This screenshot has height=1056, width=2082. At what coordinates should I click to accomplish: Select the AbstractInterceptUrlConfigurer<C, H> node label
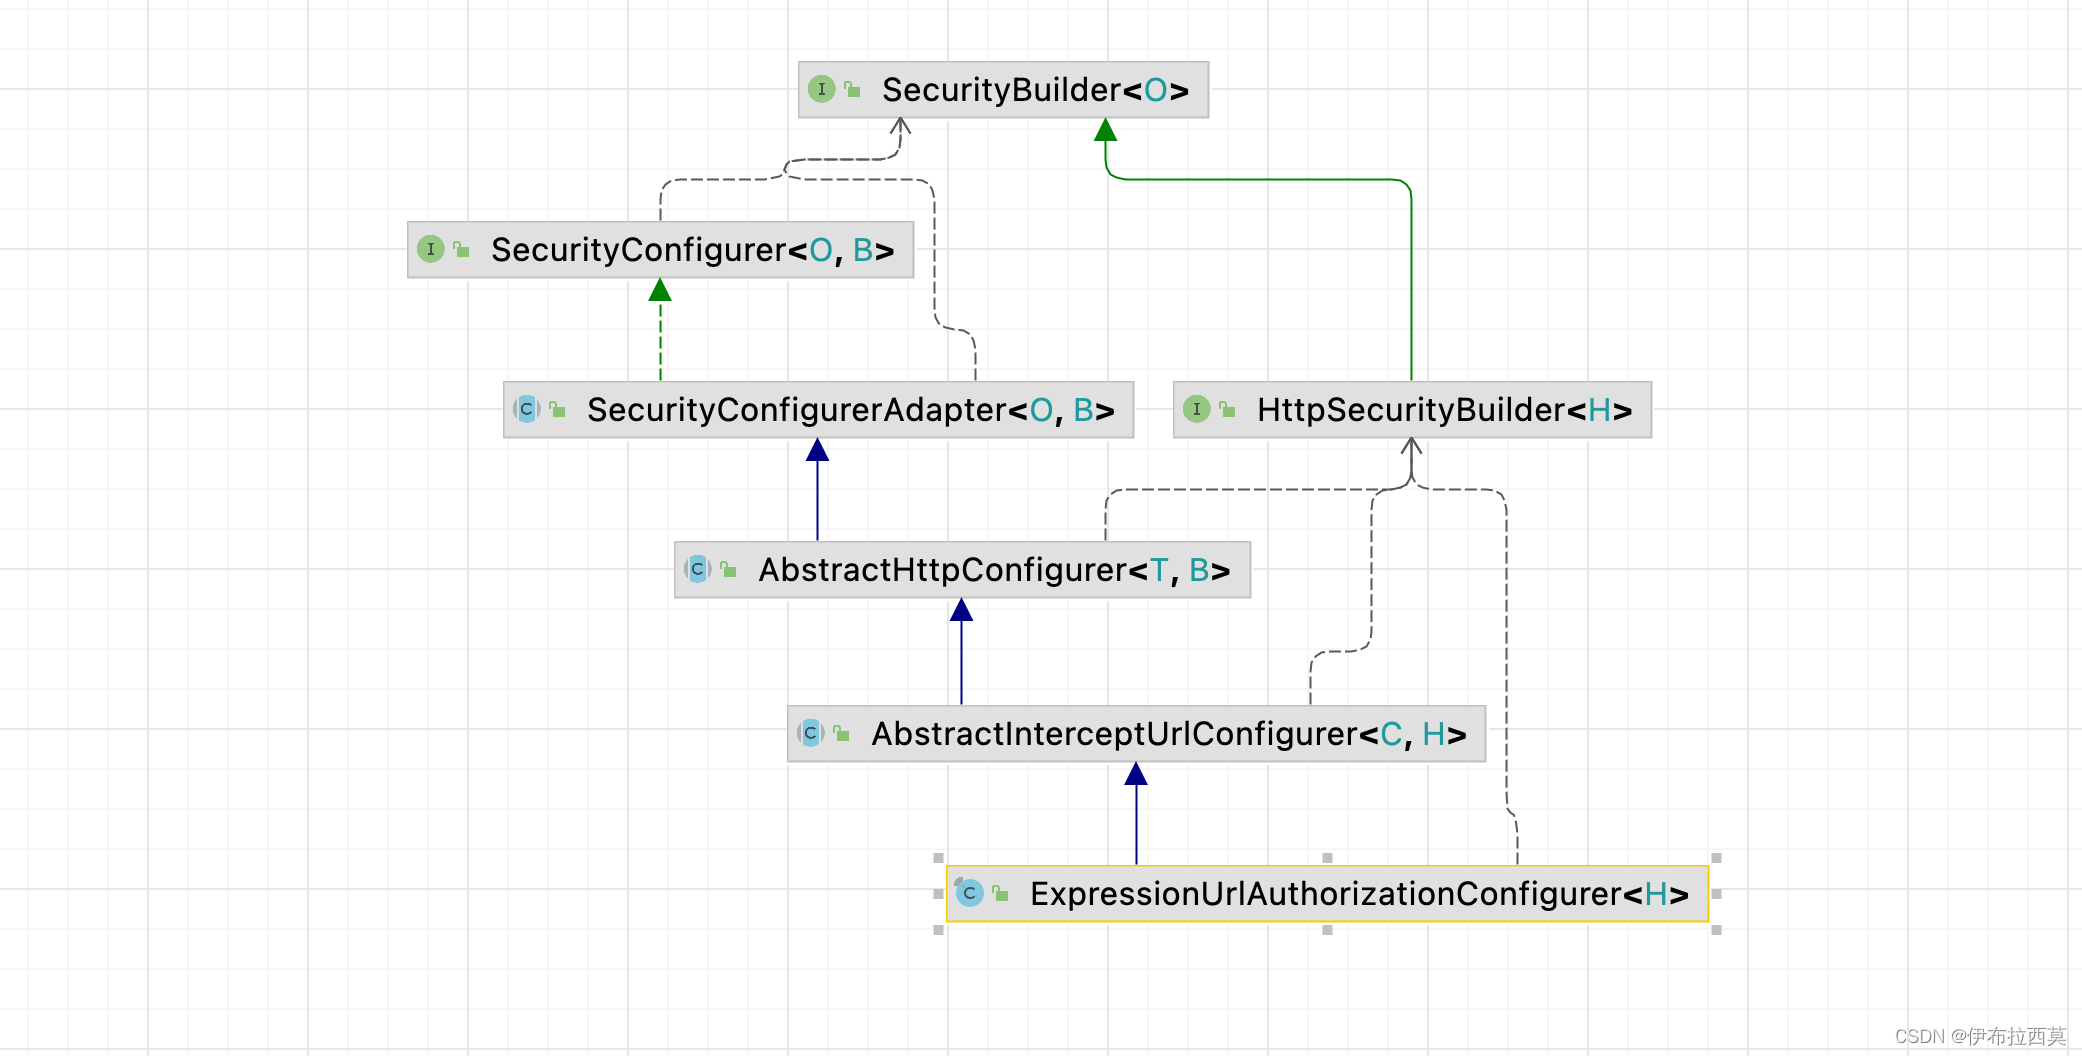[x=1169, y=734]
